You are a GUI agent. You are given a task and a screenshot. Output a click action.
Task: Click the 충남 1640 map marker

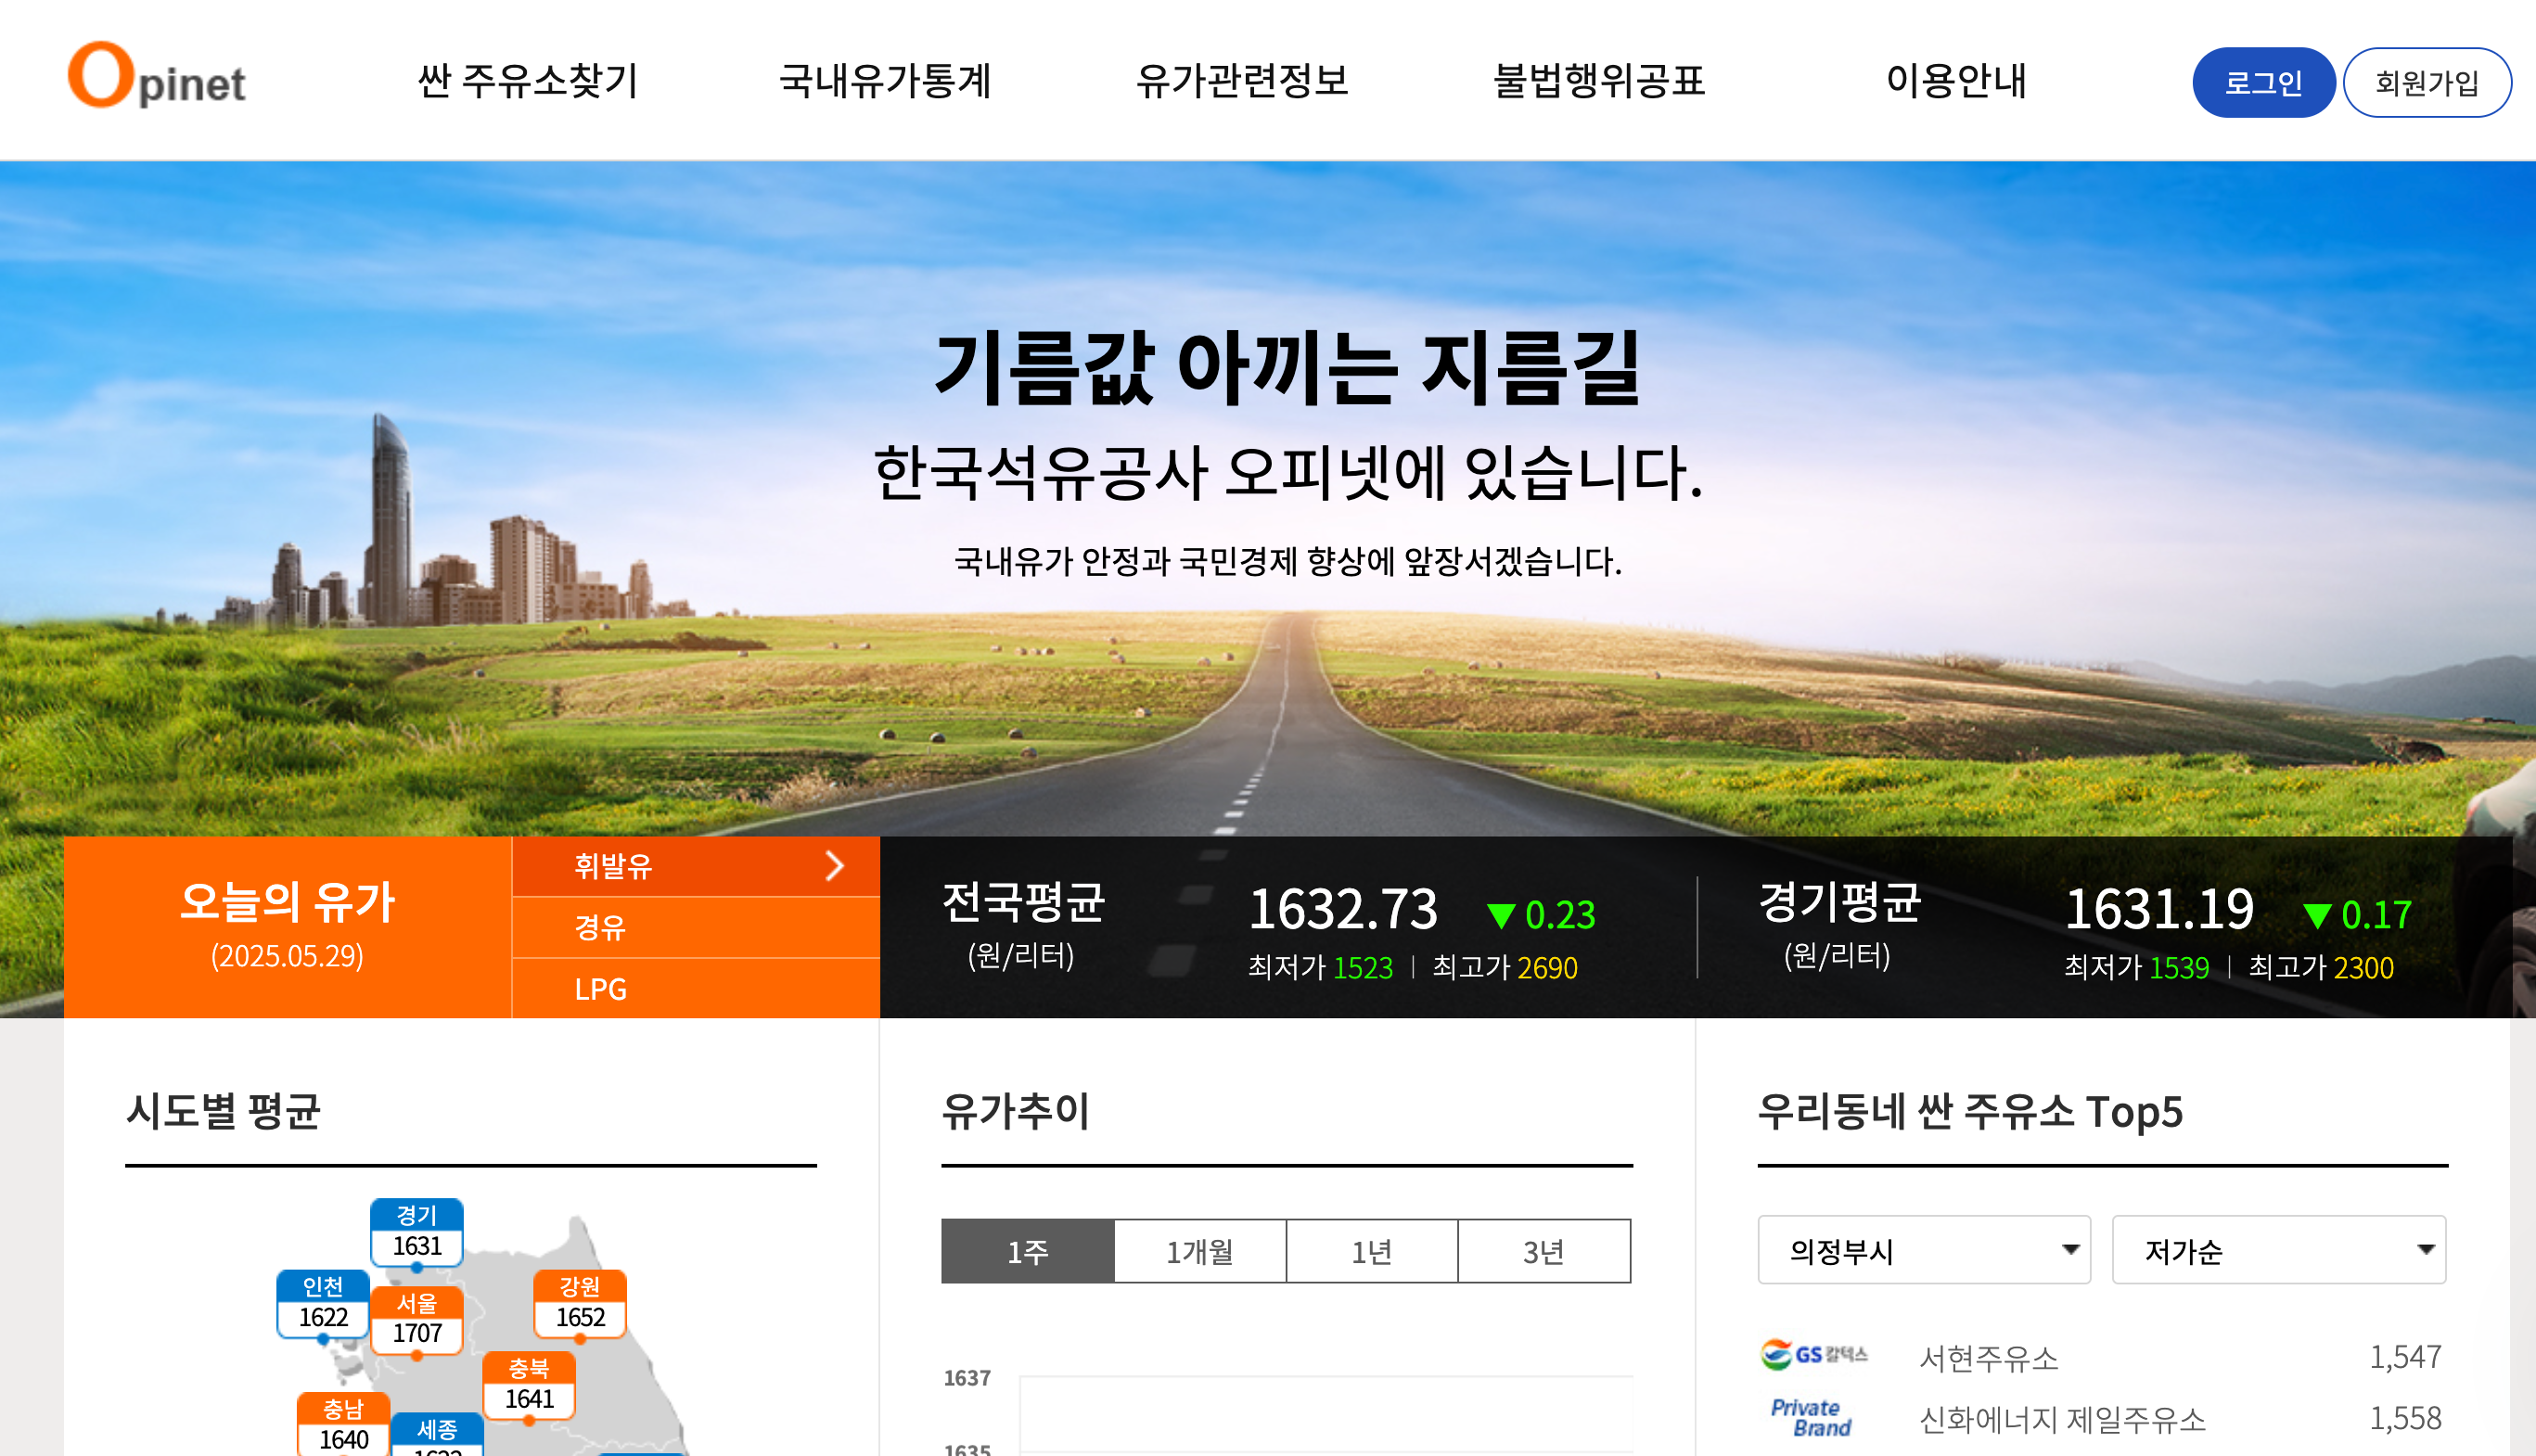pyautogui.click(x=343, y=1424)
